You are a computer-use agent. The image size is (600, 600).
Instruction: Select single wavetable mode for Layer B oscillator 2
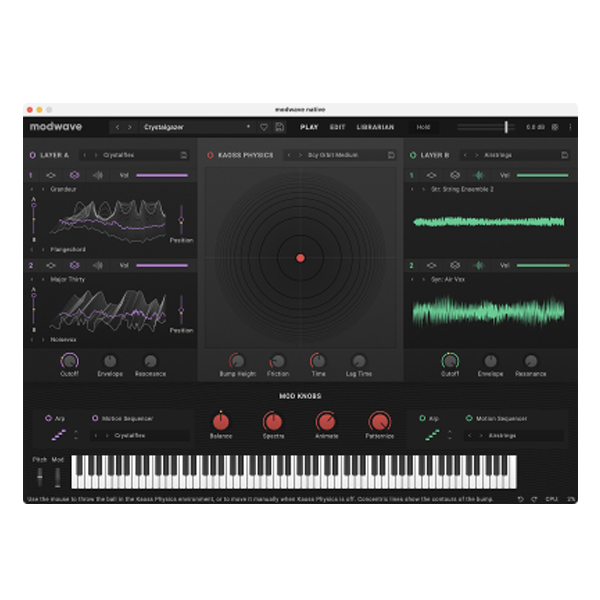432,265
